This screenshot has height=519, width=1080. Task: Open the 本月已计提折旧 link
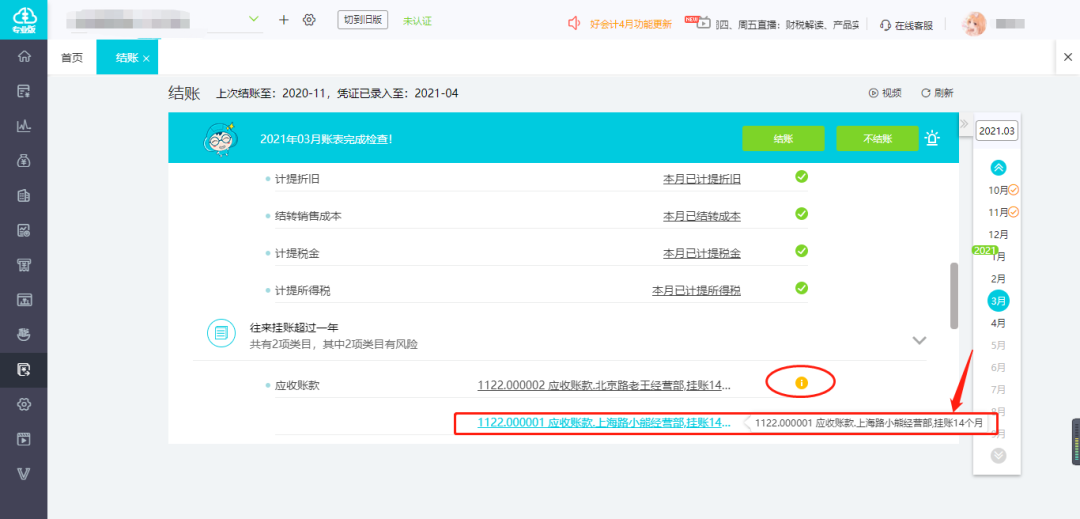(702, 178)
